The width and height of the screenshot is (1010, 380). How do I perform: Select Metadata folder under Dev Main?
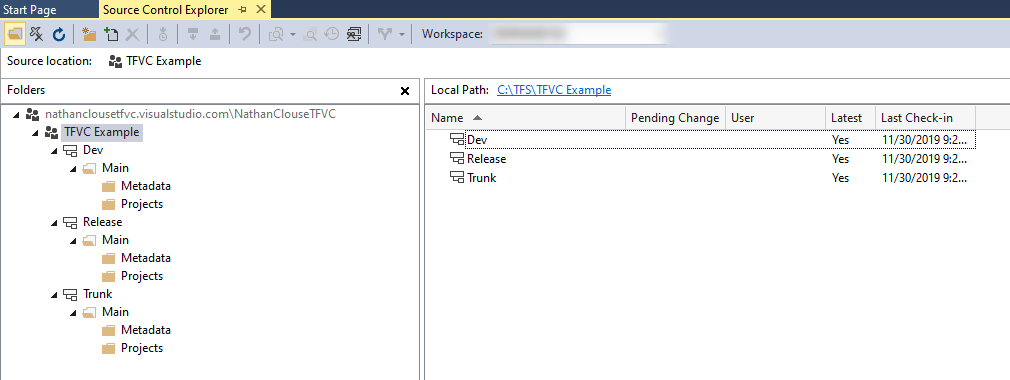(x=146, y=186)
